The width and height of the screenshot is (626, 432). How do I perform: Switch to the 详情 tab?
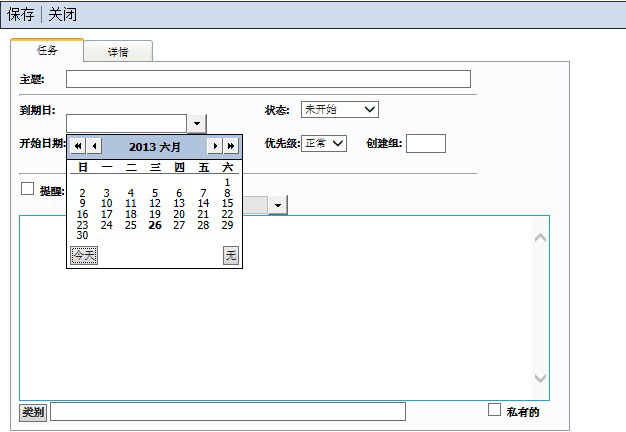pyautogui.click(x=118, y=52)
